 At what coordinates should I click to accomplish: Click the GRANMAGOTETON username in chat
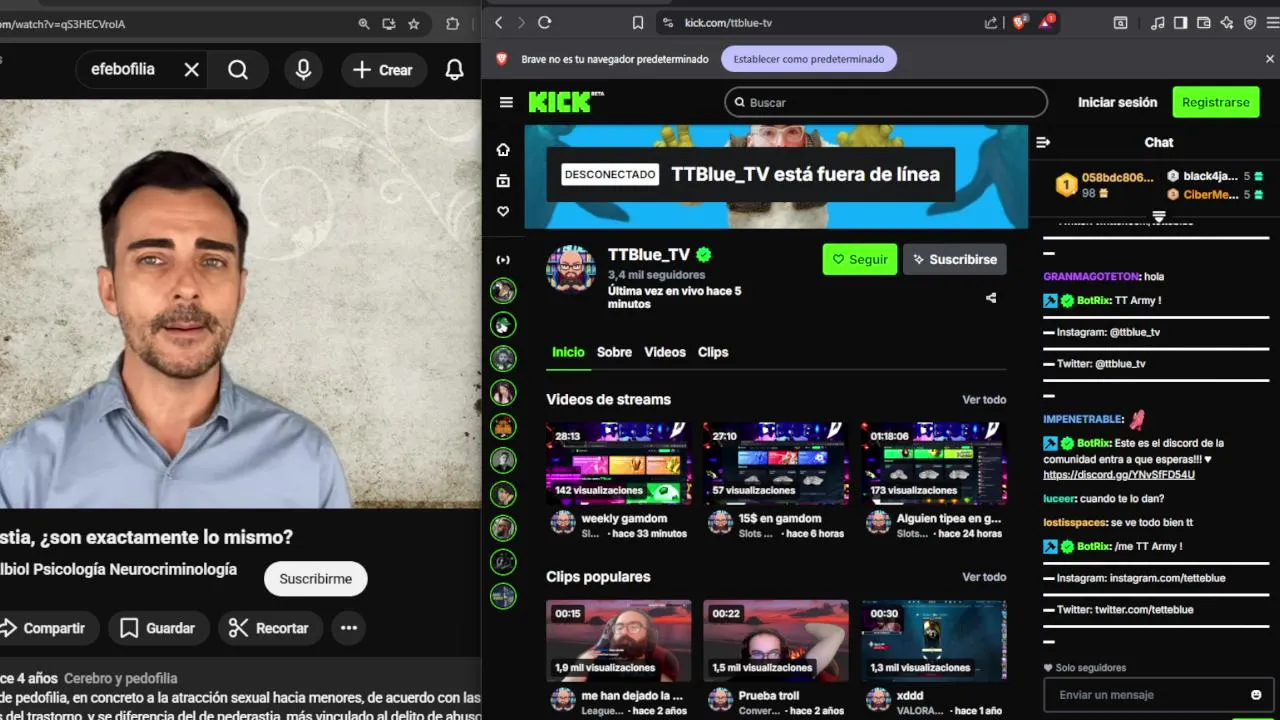1092,277
